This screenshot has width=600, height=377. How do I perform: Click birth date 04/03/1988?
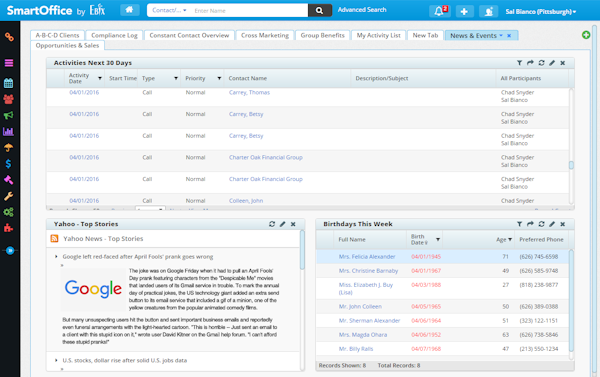[426, 285]
